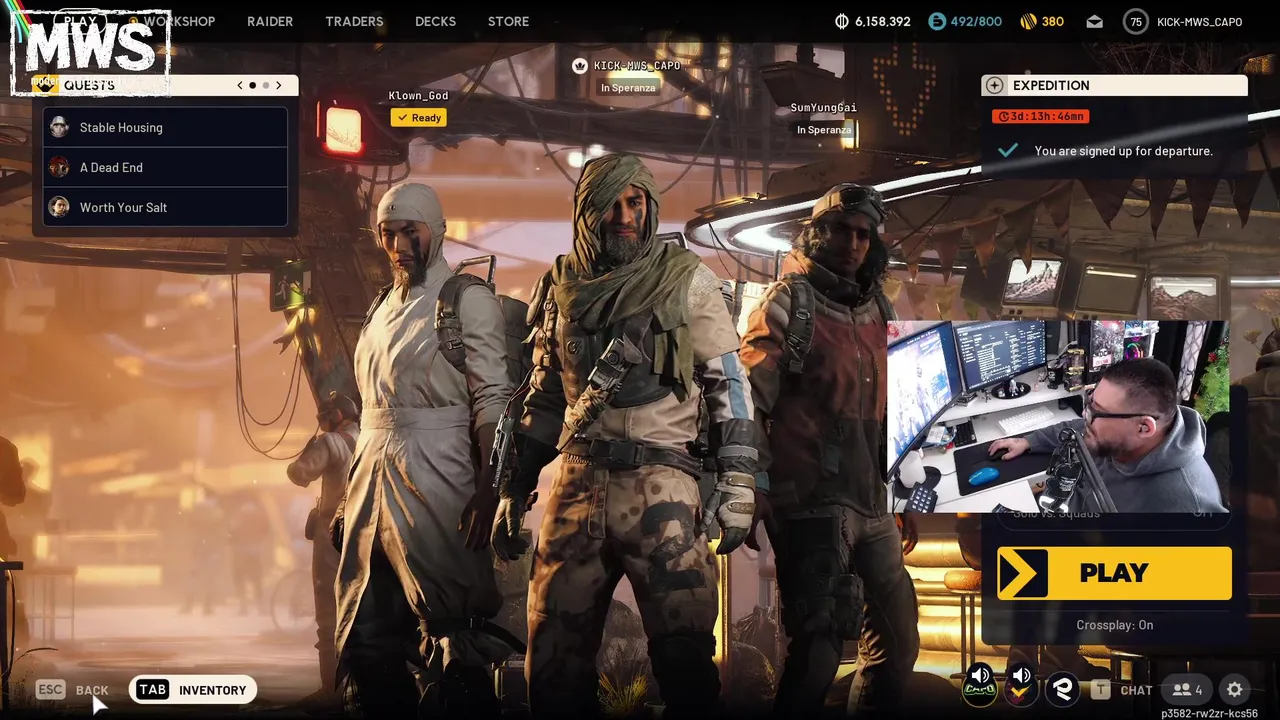Click the ESC key Back button
The image size is (1280, 720).
[72, 690]
